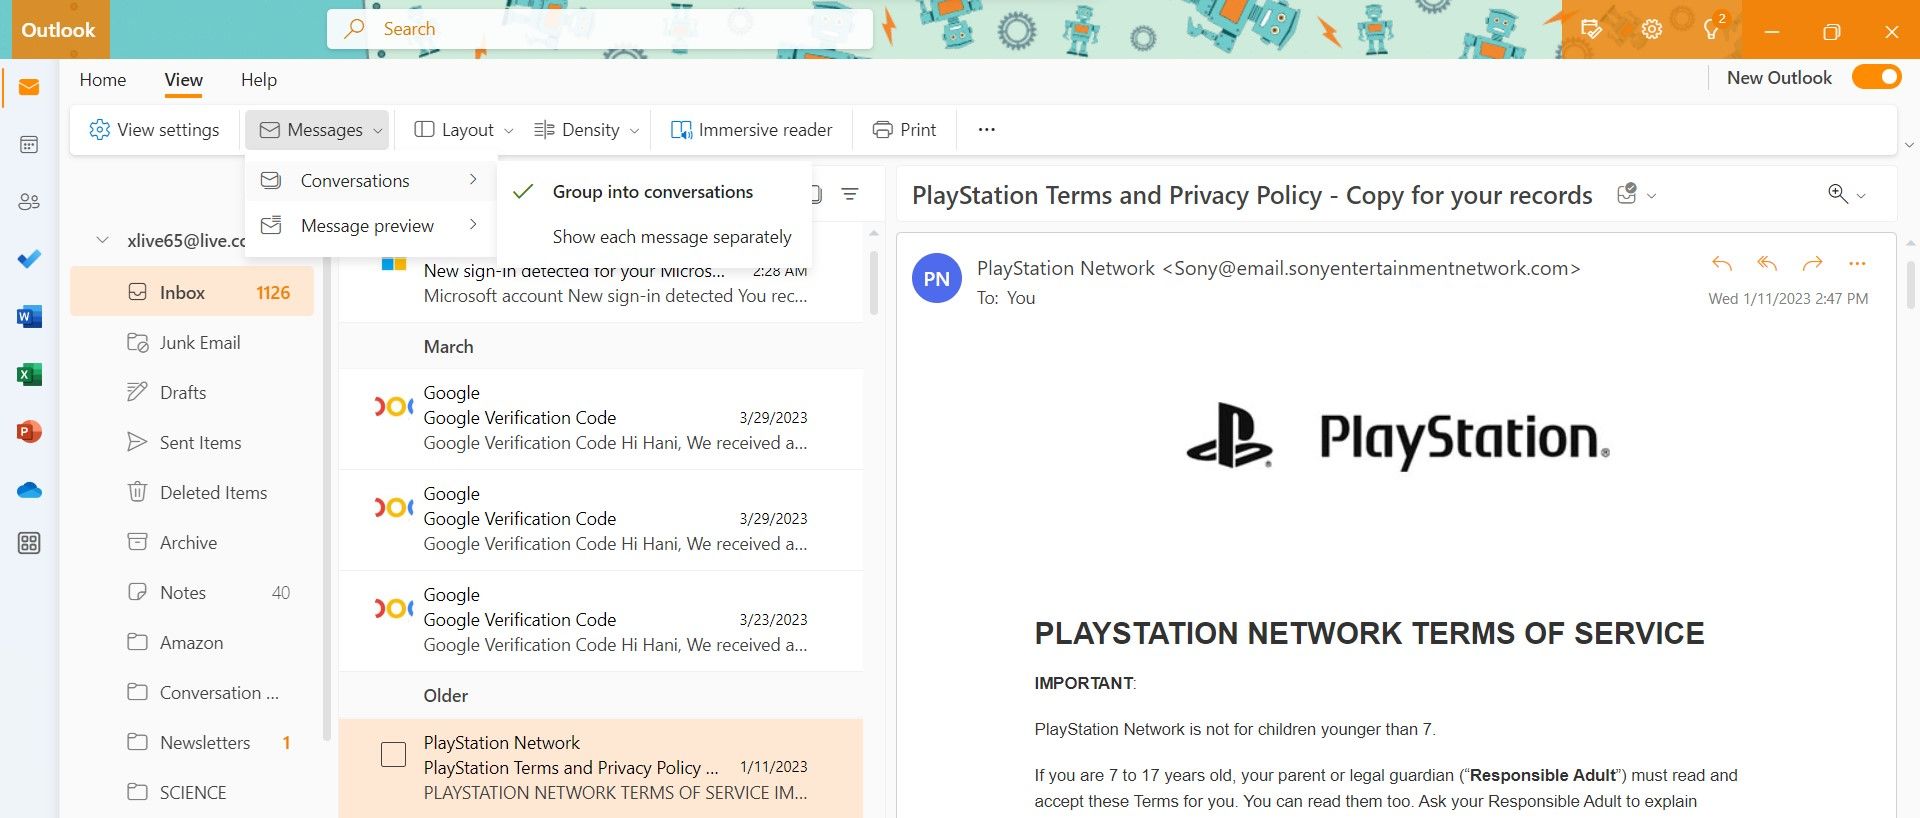Open the SCIENCE folder
The image size is (1920, 818).
pos(192,793)
